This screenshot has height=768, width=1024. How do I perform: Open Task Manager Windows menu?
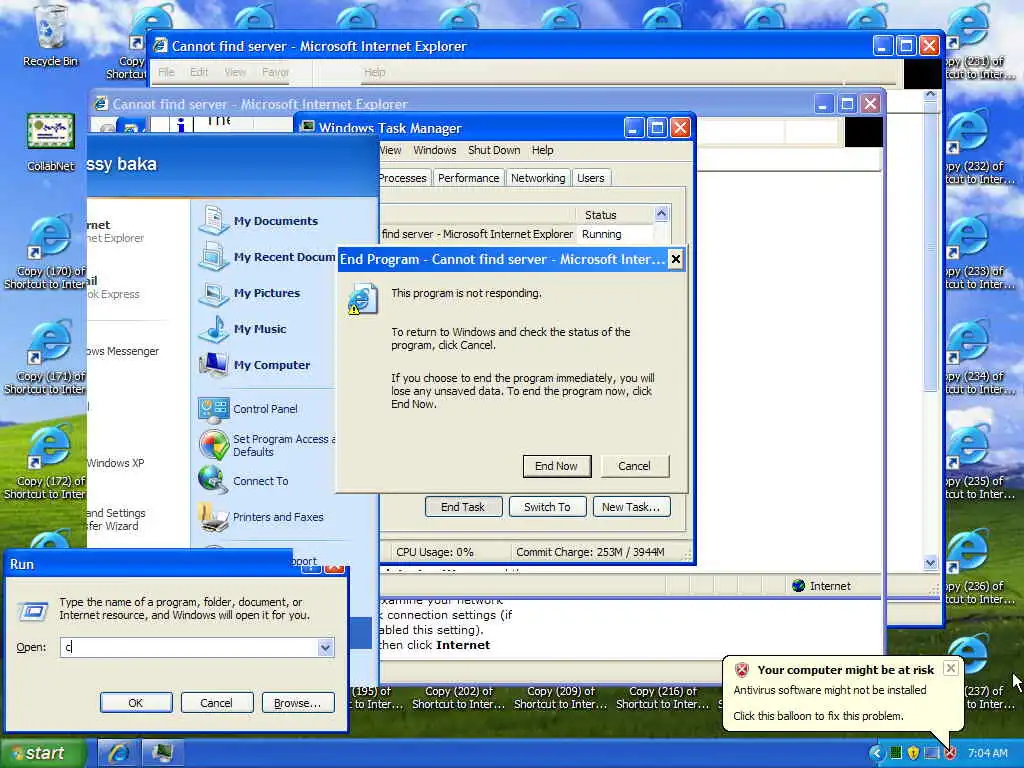(x=434, y=150)
